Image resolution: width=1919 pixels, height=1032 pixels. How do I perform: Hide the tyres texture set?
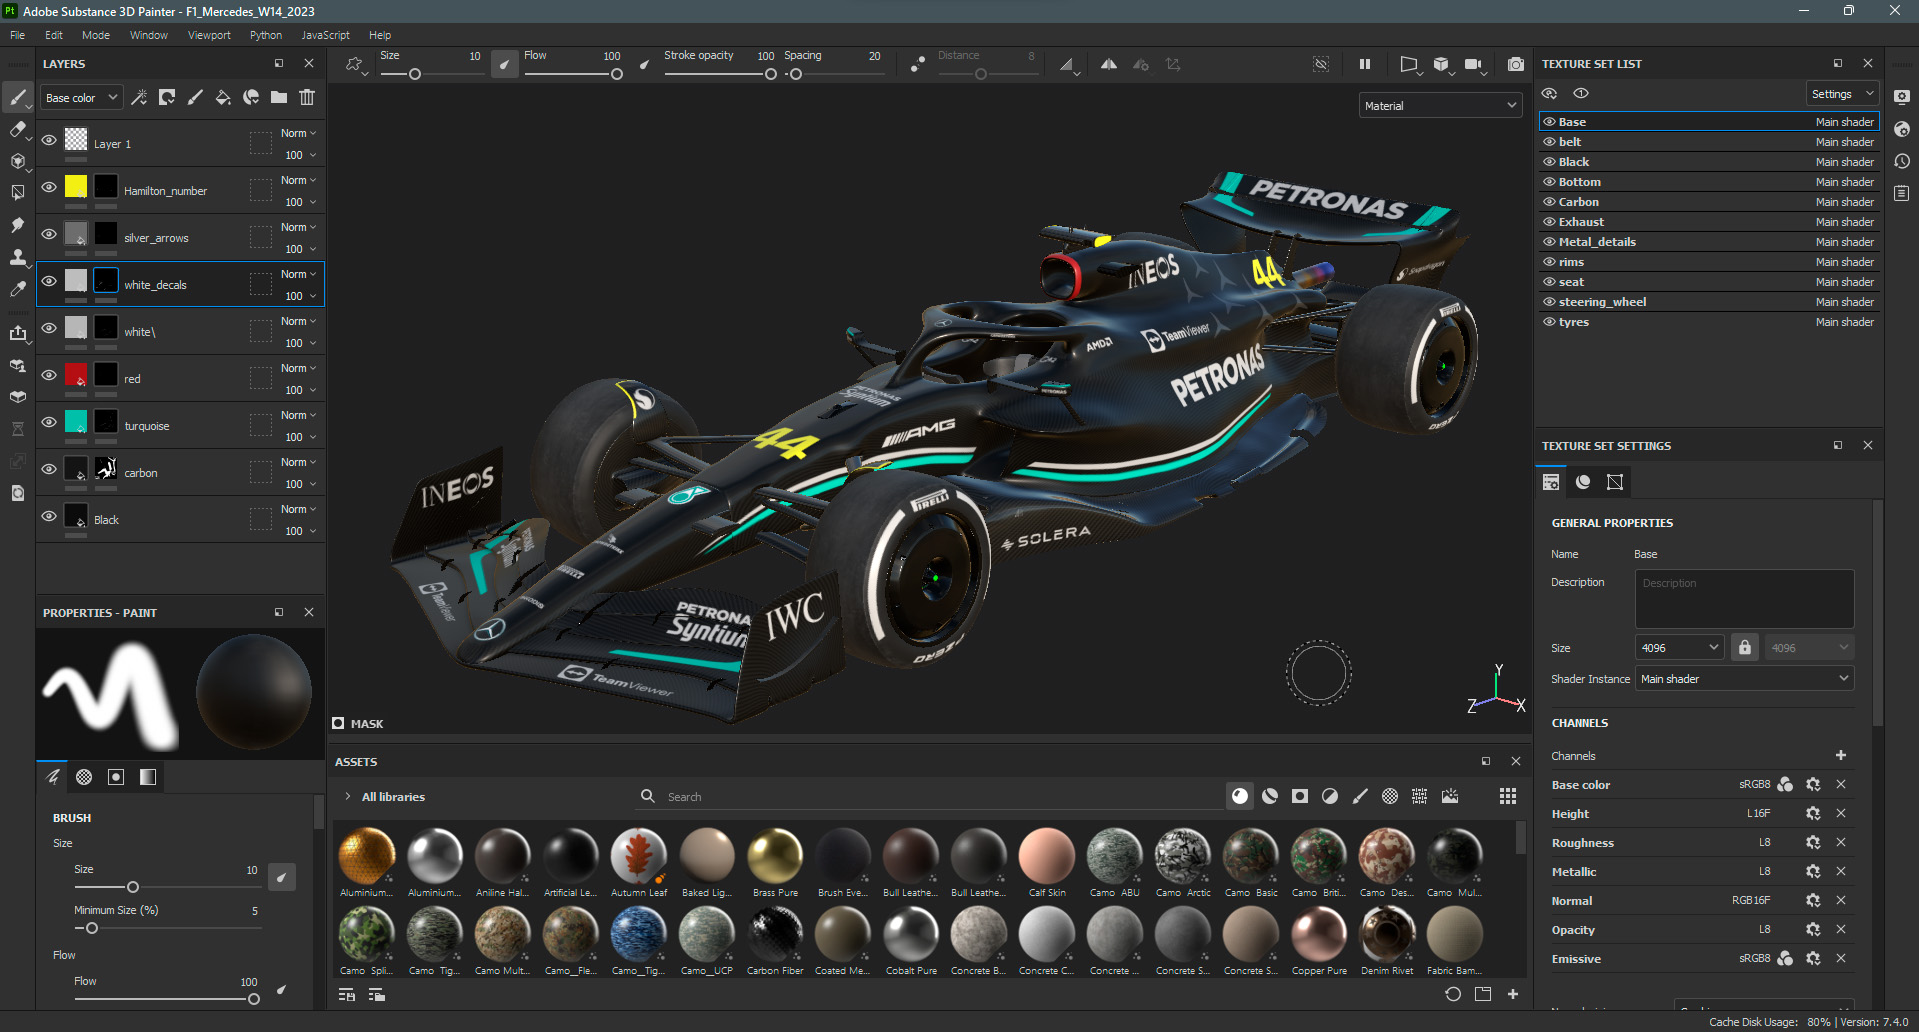pyautogui.click(x=1549, y=322)
